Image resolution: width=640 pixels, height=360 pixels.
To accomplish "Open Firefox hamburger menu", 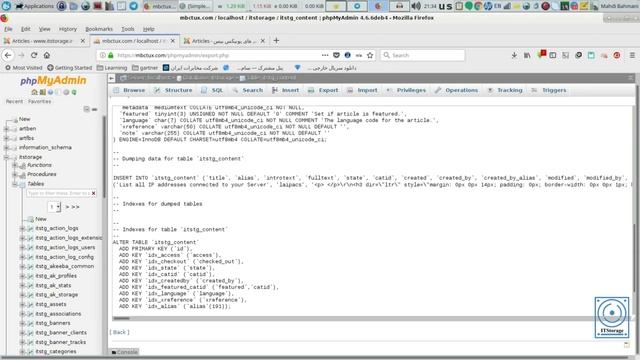I will [632, 55].
